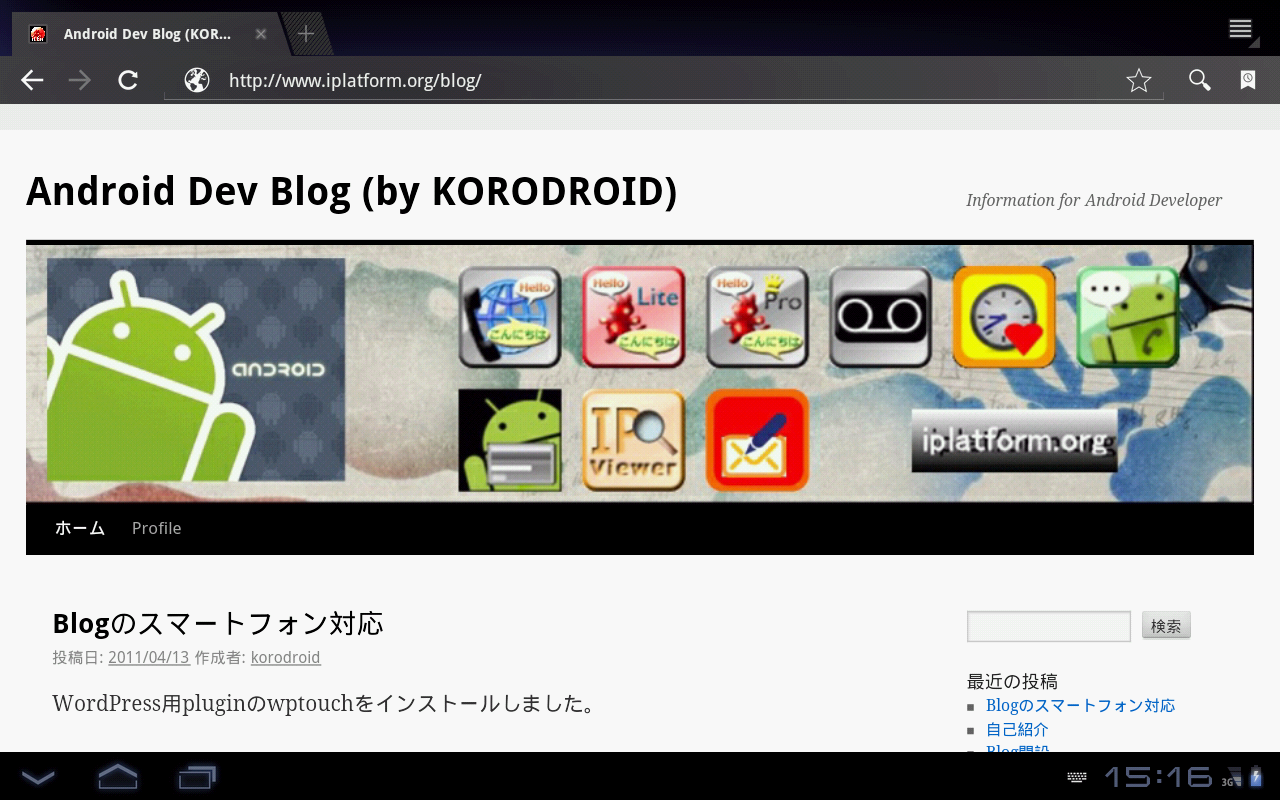Click the blog search text field
Viewport: 1280px width, 800px height.
(1049, 626)
